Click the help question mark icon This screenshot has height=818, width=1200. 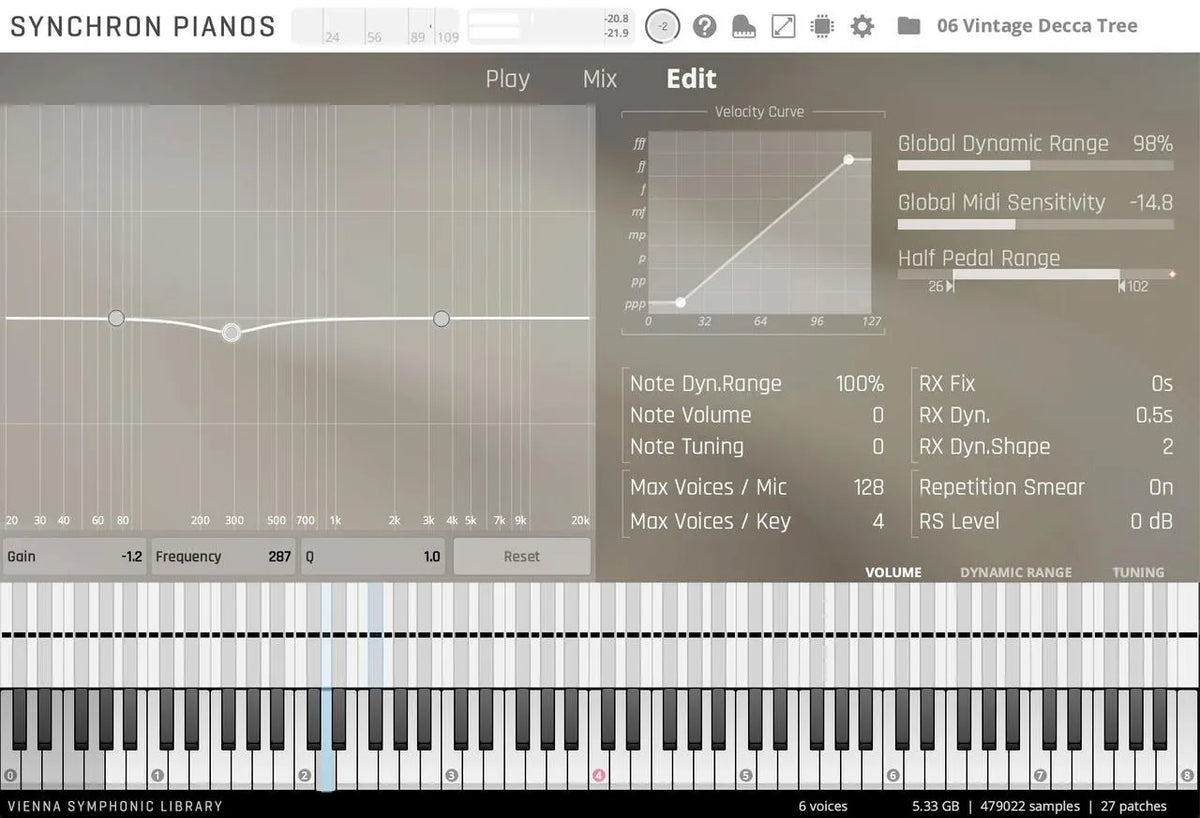click(705, 26)
